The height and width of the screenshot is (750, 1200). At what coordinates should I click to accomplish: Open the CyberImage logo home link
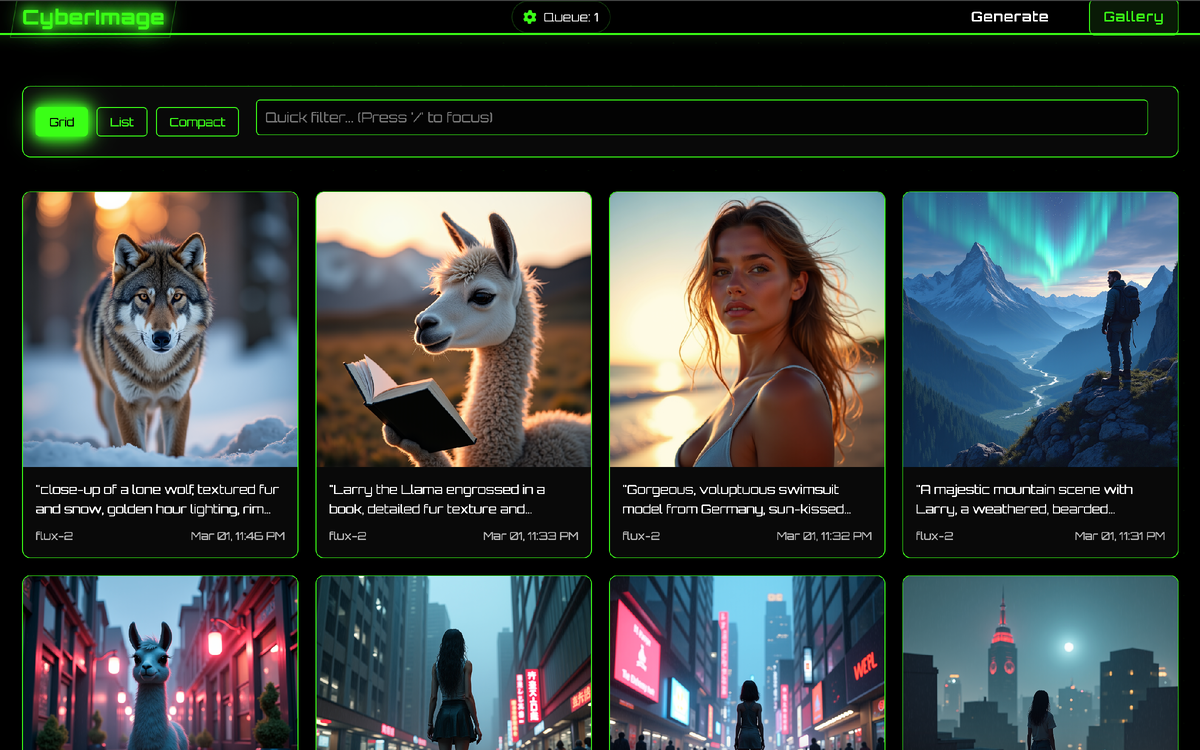tap(93, 18)
